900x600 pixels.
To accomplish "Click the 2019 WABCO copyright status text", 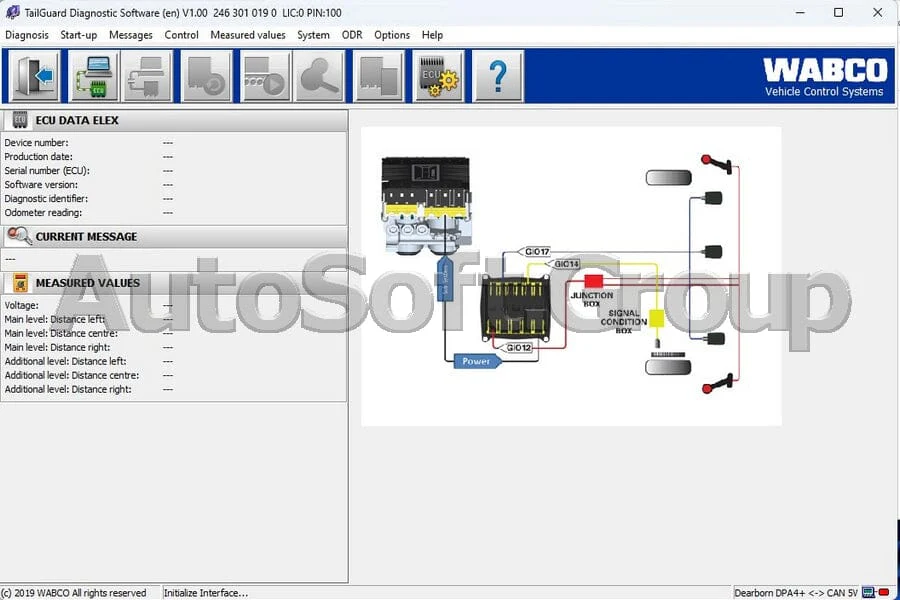I will 74,593.
